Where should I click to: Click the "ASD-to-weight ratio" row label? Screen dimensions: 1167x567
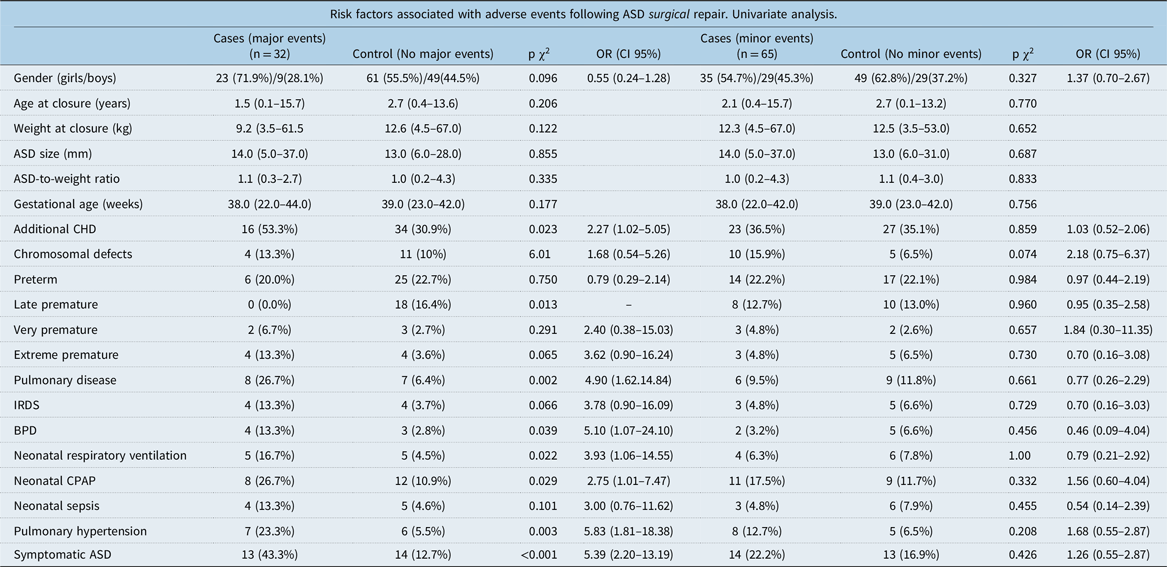point(67,178)
